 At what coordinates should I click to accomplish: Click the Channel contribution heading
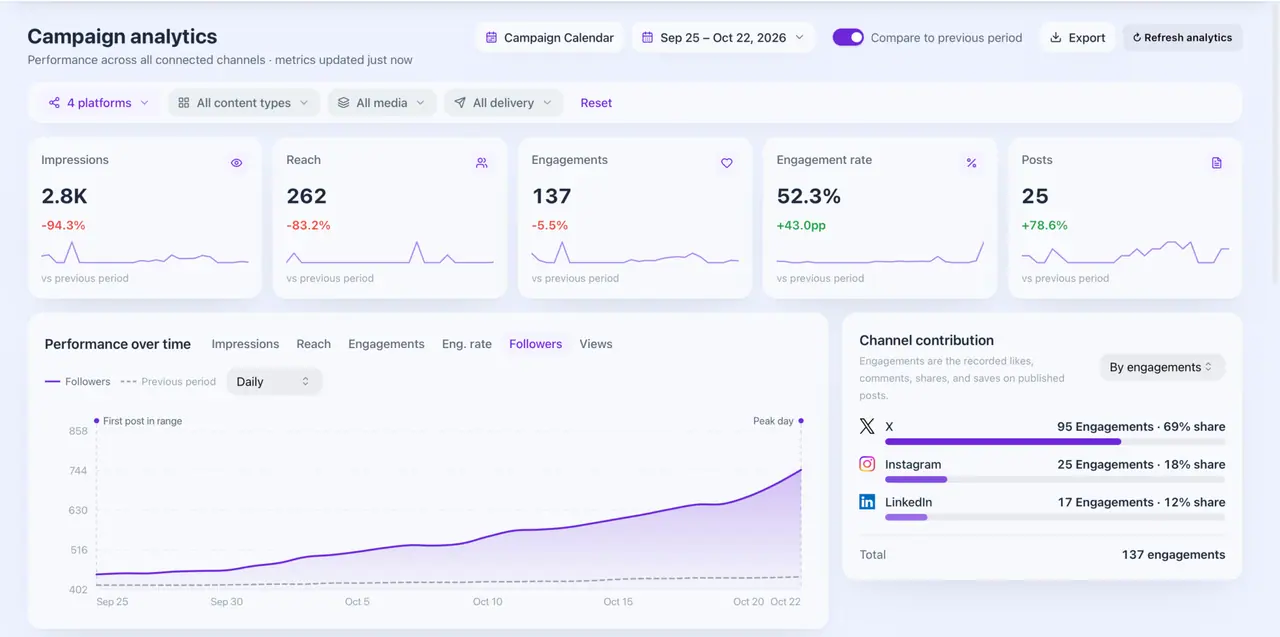927,340
